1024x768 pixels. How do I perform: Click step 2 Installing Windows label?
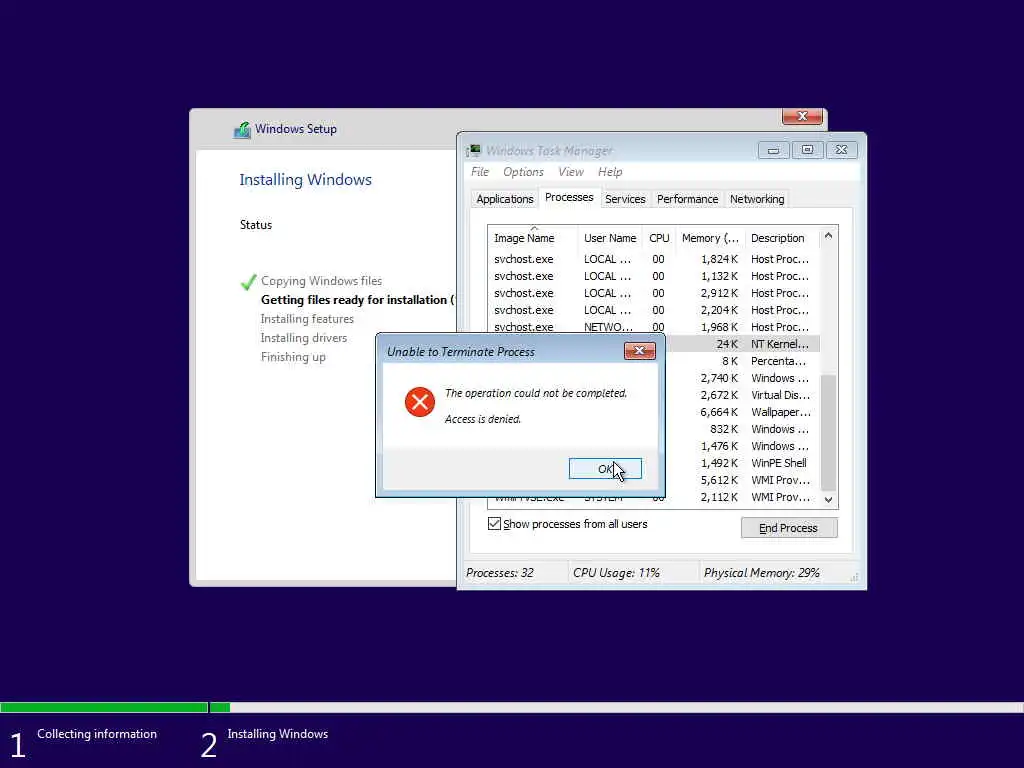(278, 734)
